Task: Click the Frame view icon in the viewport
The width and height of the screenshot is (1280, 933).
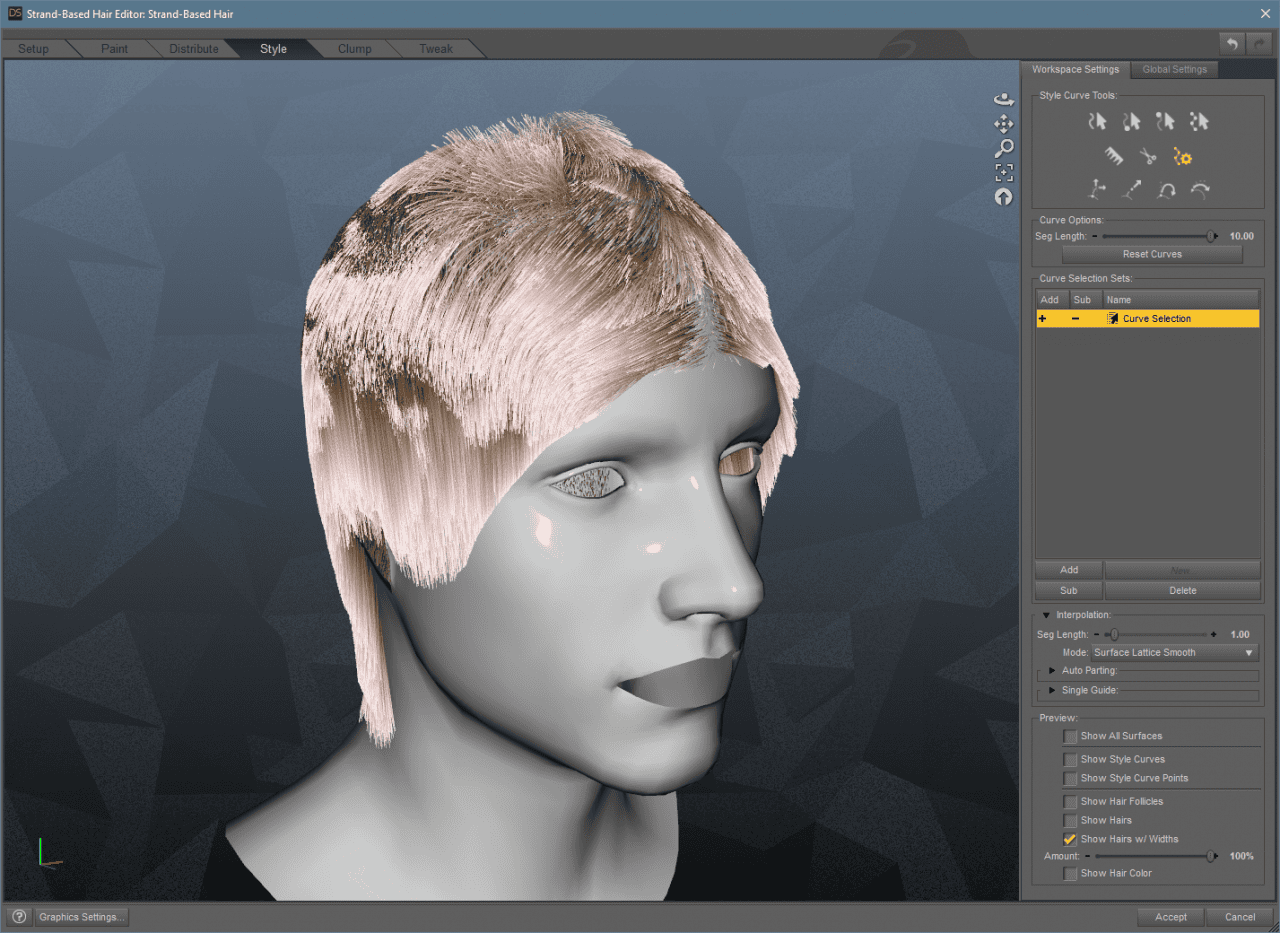Action: coord(1004,171)
